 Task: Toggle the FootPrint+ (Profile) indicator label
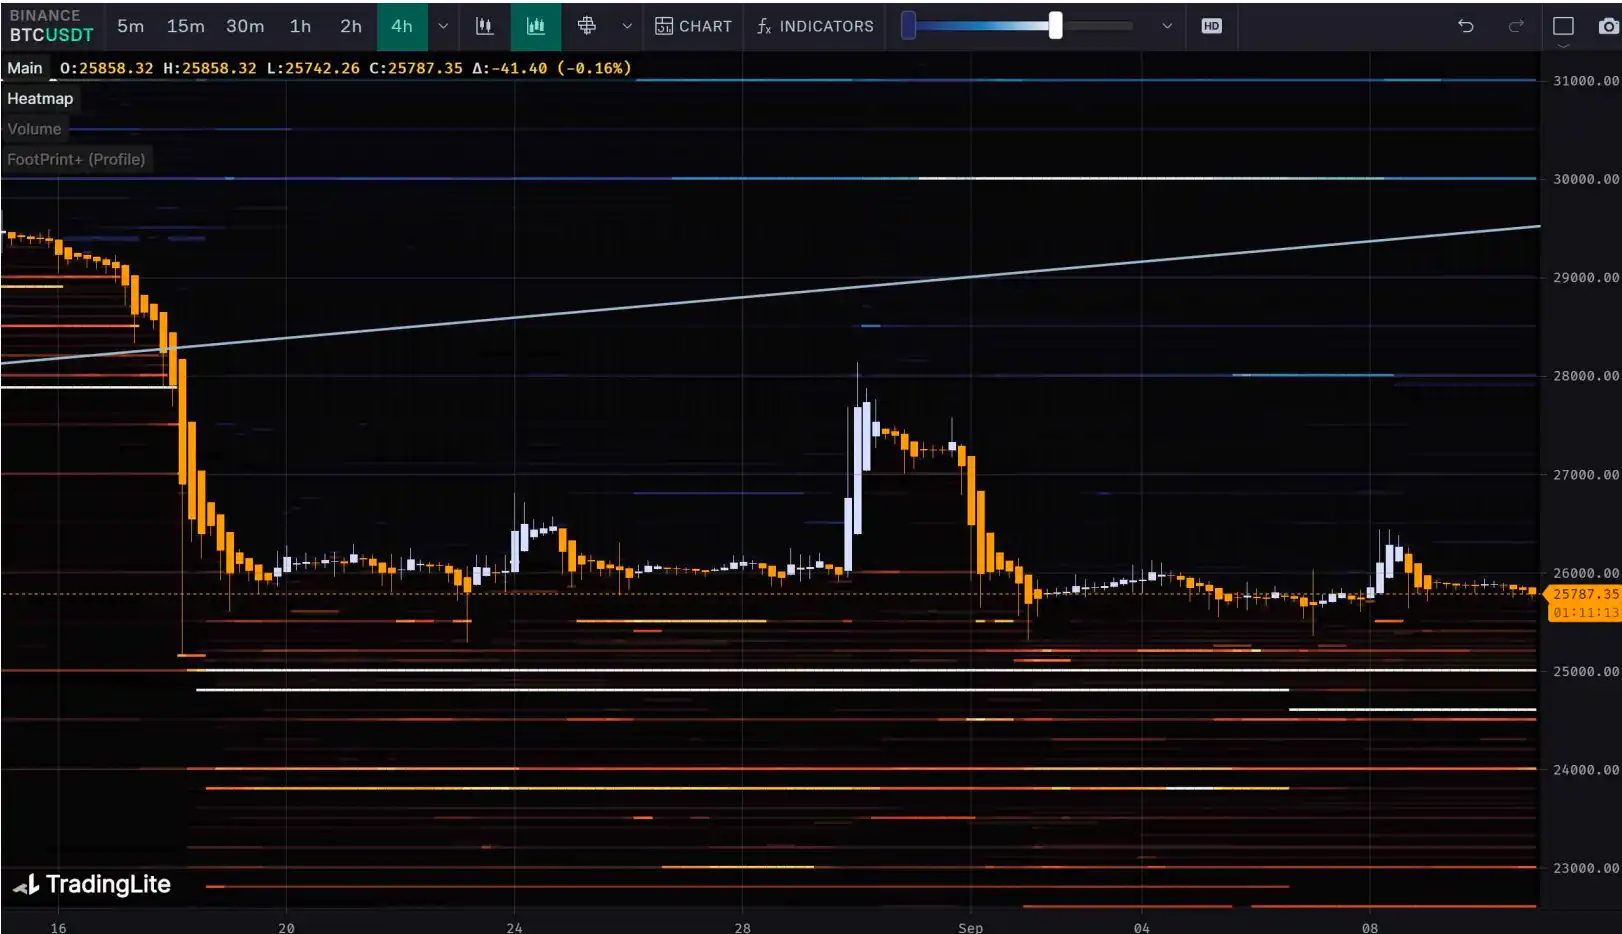76,159
